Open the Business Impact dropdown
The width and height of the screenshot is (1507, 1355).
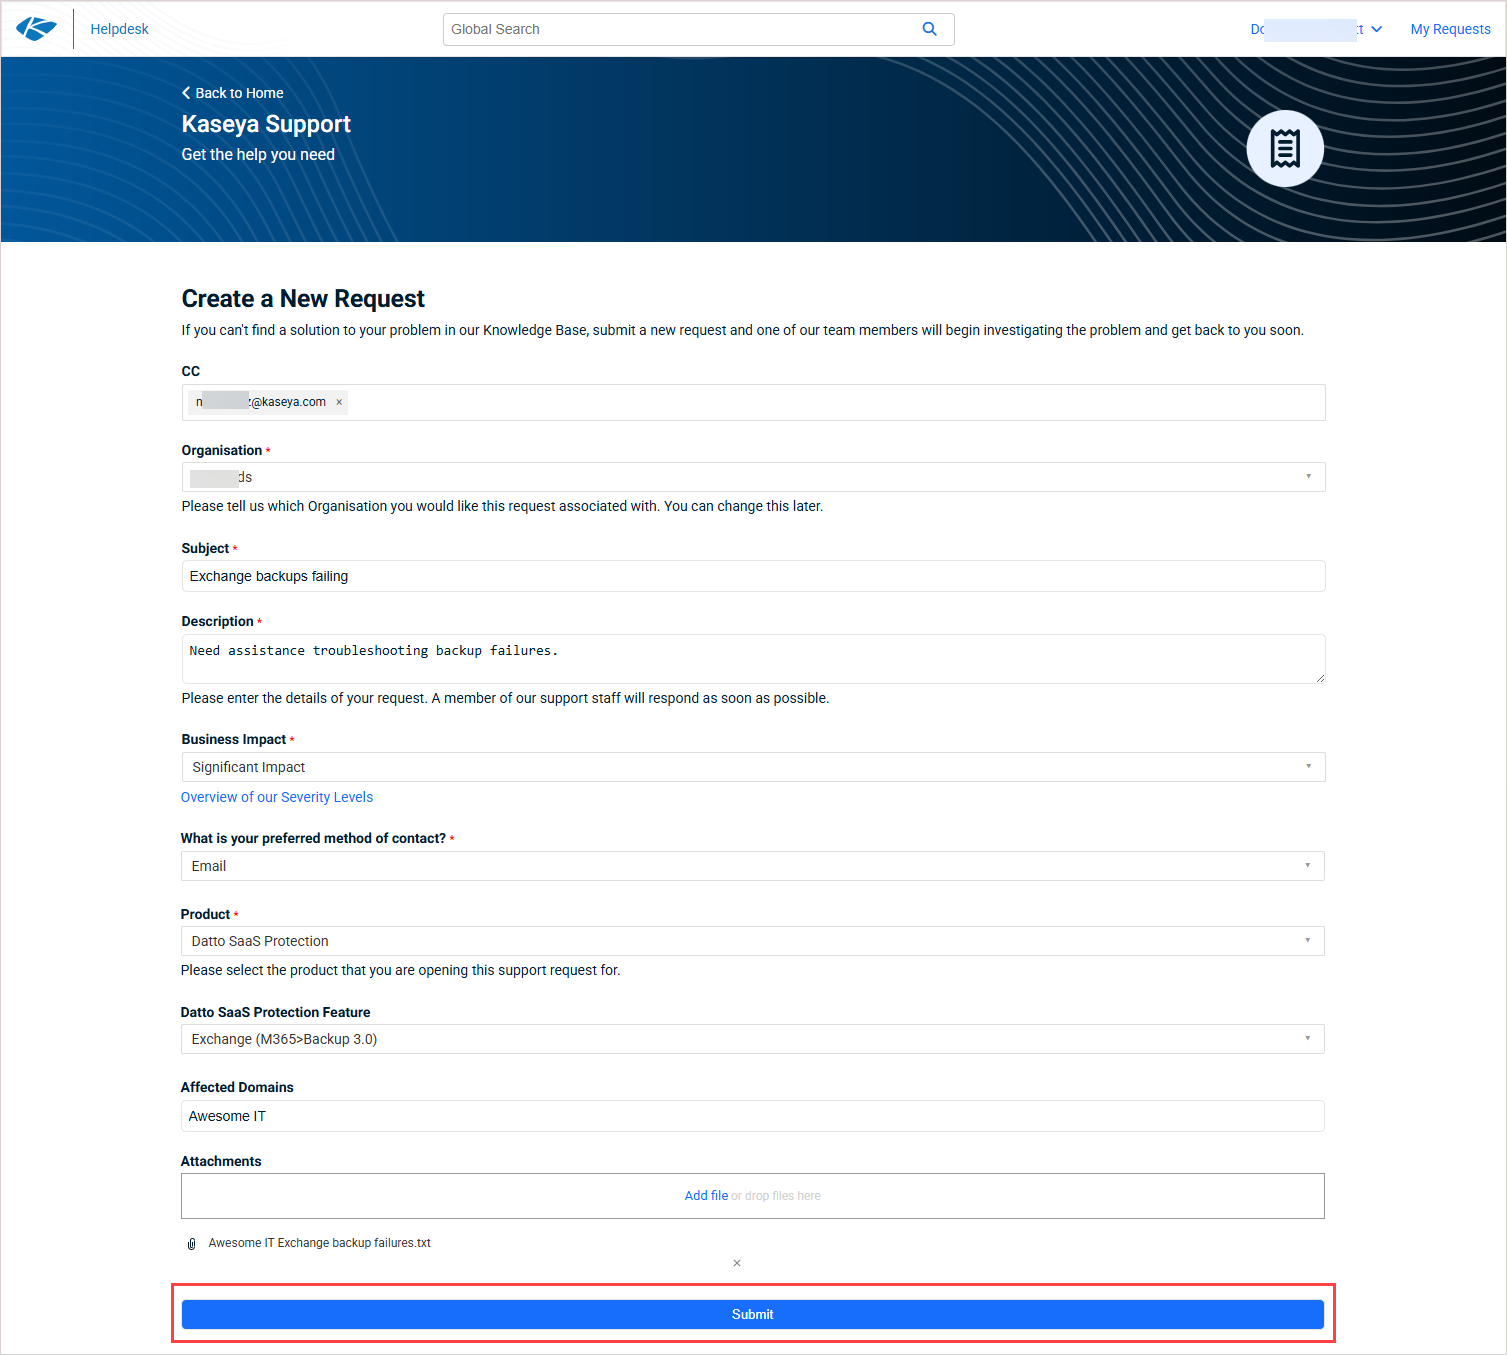coord(1308,767)
